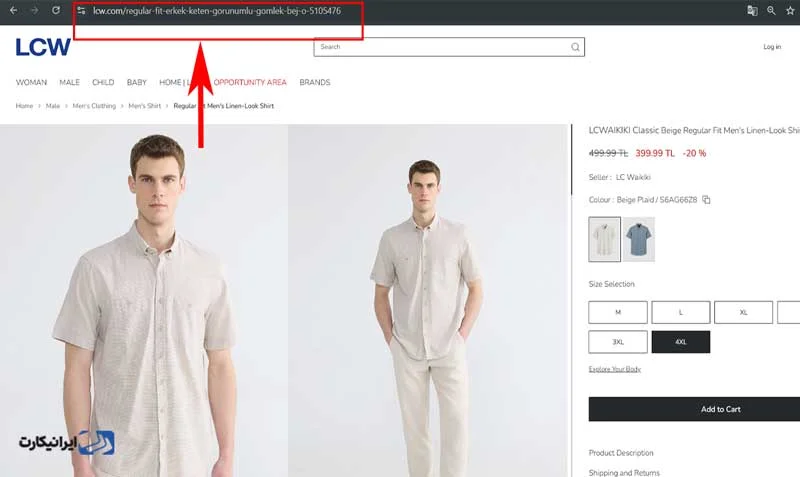Go to the LCW logo homepage

(x=43, y=47)
